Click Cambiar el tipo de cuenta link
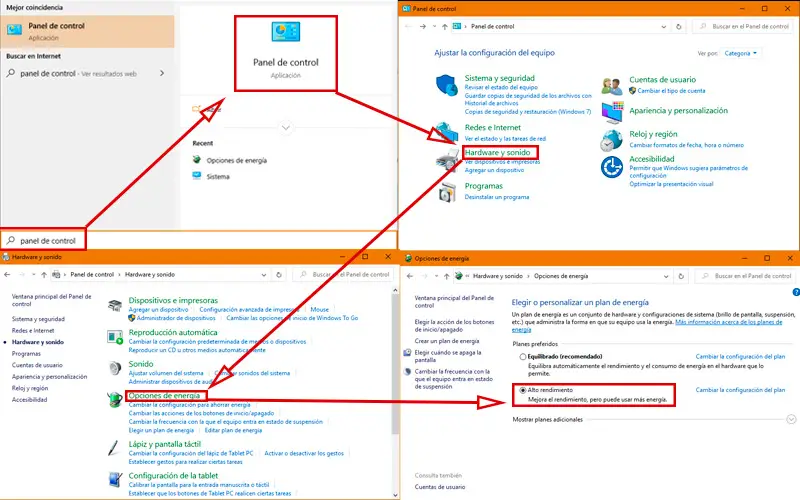Screen dimensions: 800x500 coord(671,91)
